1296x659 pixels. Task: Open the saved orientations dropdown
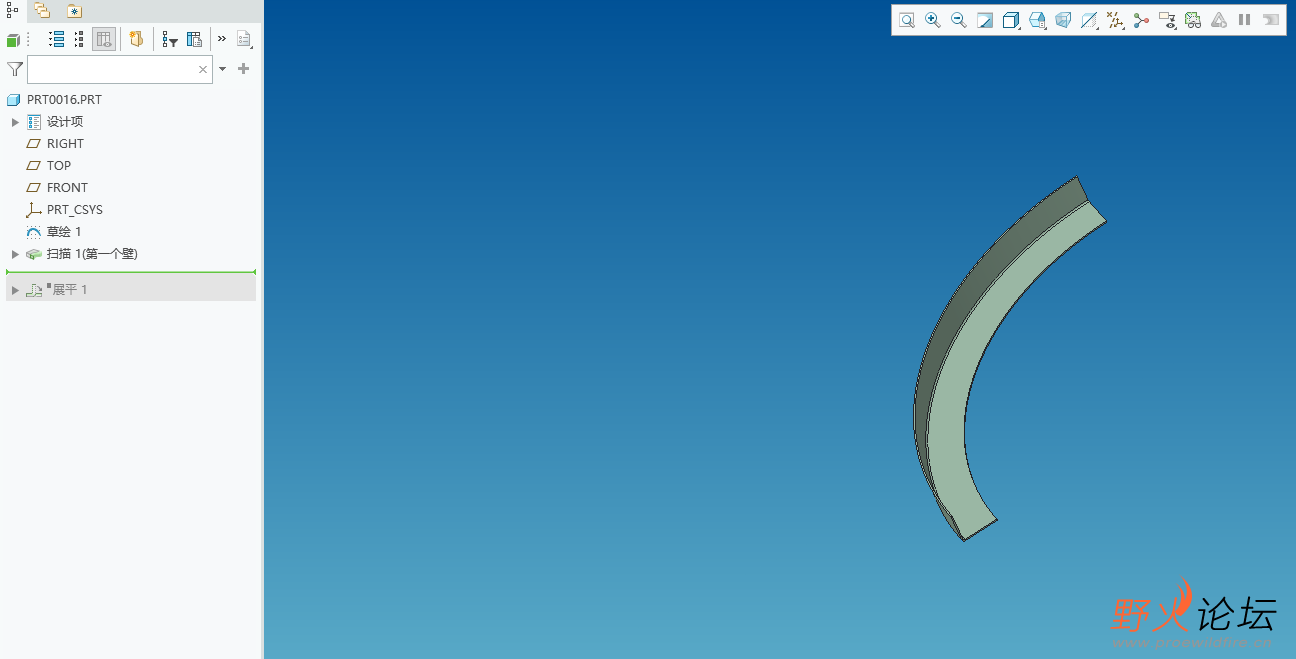[x=1037, y=20]
